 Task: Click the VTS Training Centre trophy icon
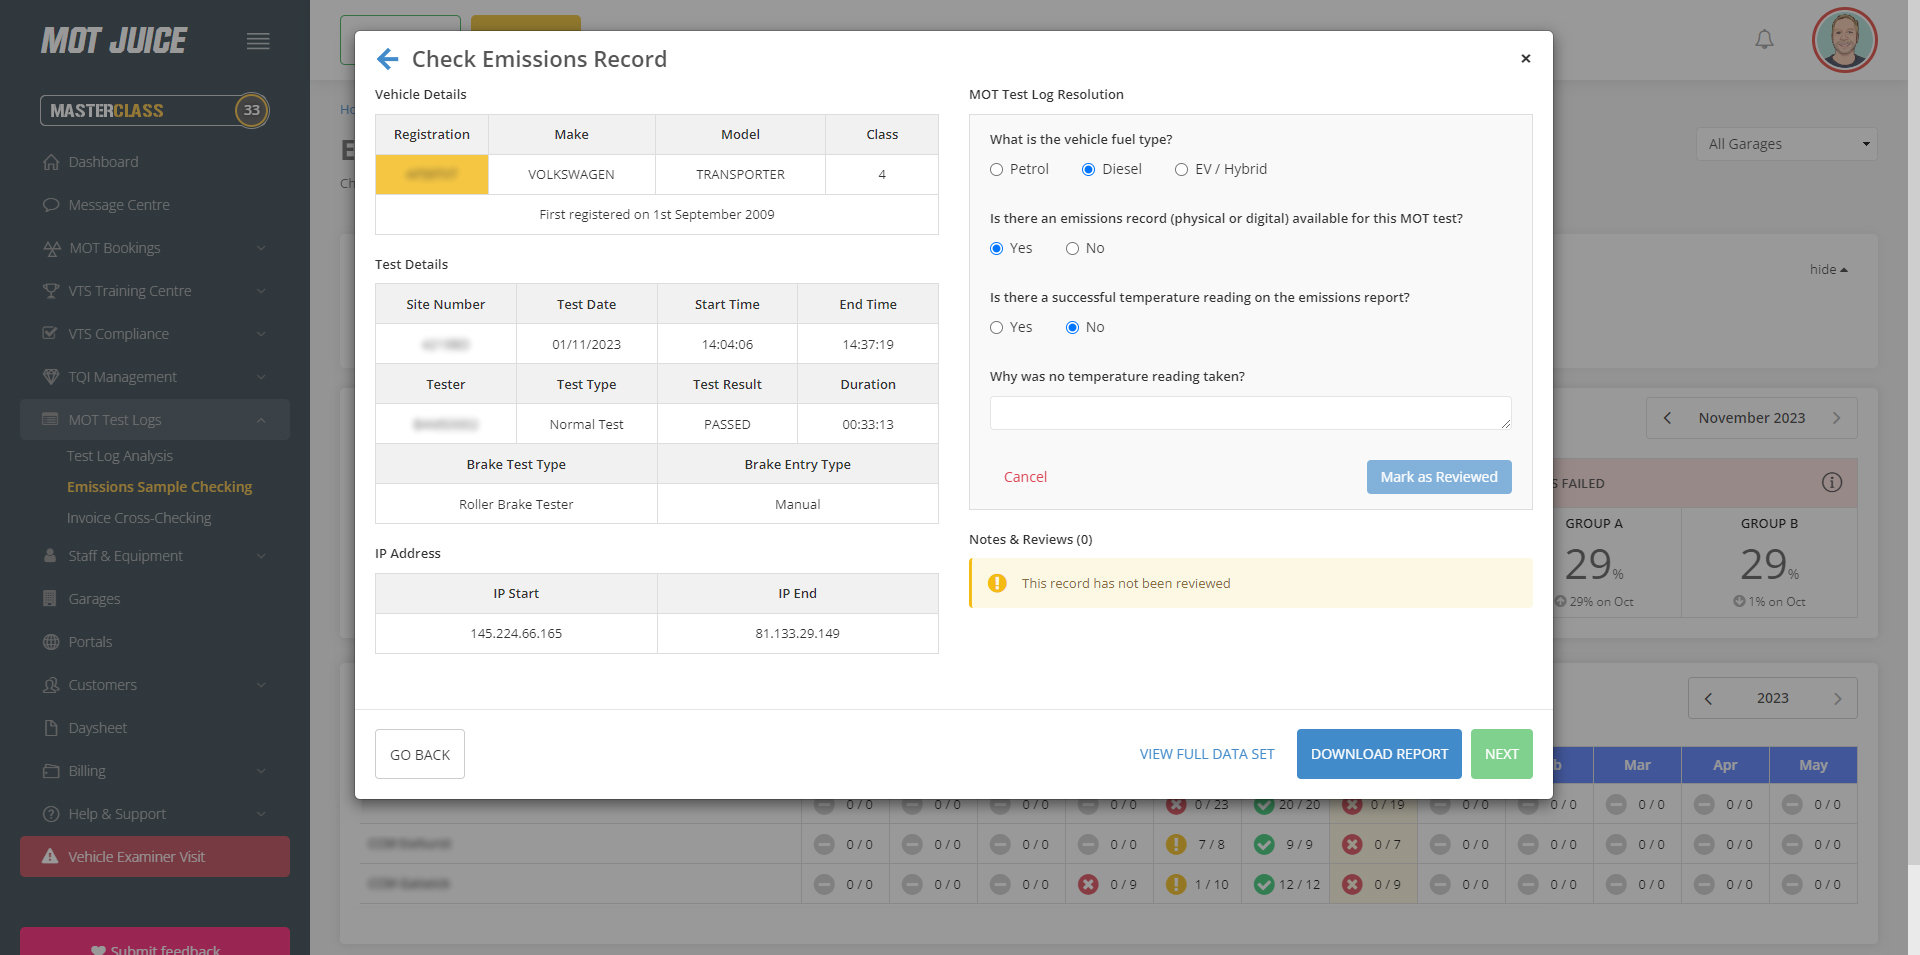51,291
